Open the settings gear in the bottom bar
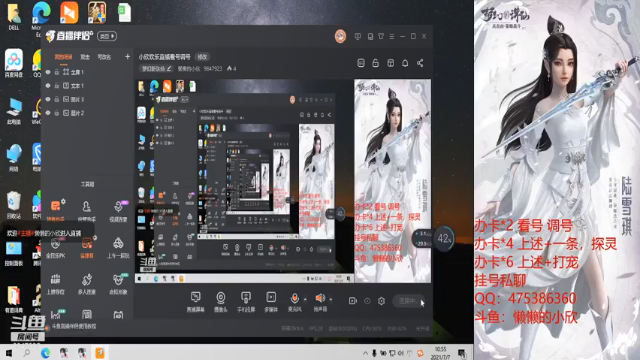640x360 pixels. pyautogui.click(x=381, y=301)
